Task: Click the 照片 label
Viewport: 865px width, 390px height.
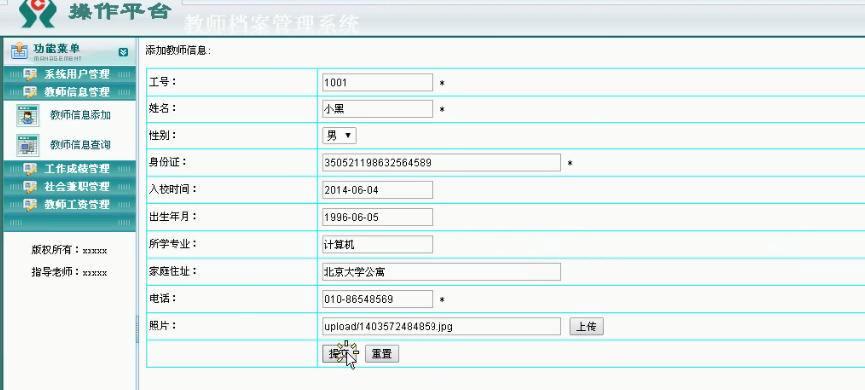Action: click(x=163, y=325)
